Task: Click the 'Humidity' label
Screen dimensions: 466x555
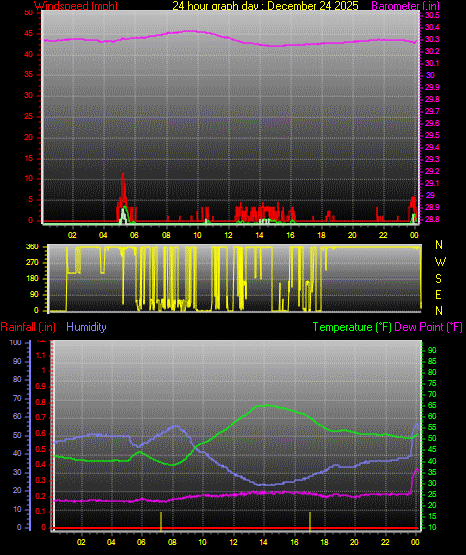Action: click(x=86, y=327)
